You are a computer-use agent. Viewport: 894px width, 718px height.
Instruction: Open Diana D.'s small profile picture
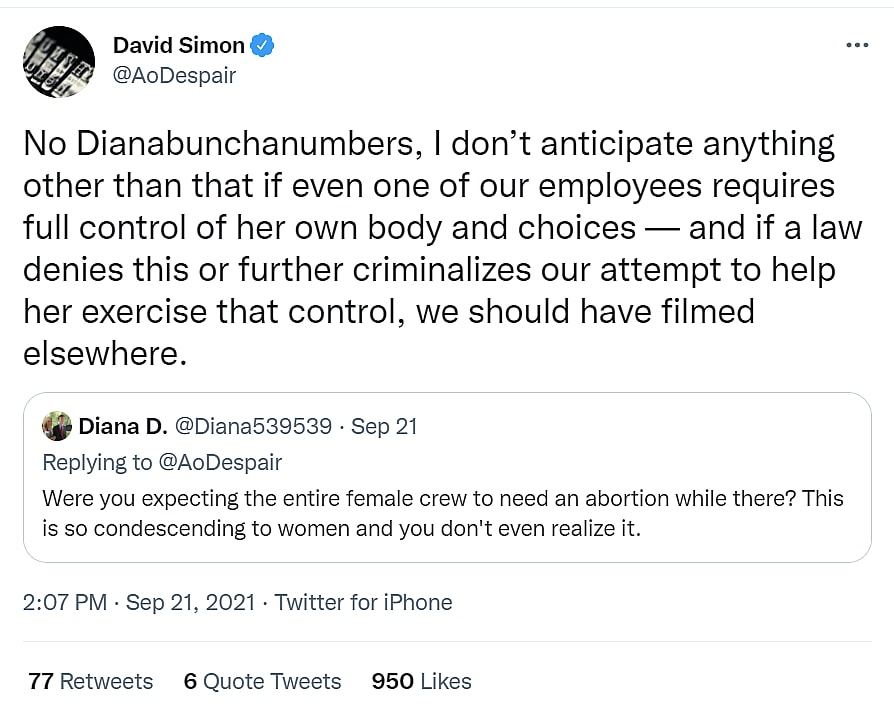point(56,426)
